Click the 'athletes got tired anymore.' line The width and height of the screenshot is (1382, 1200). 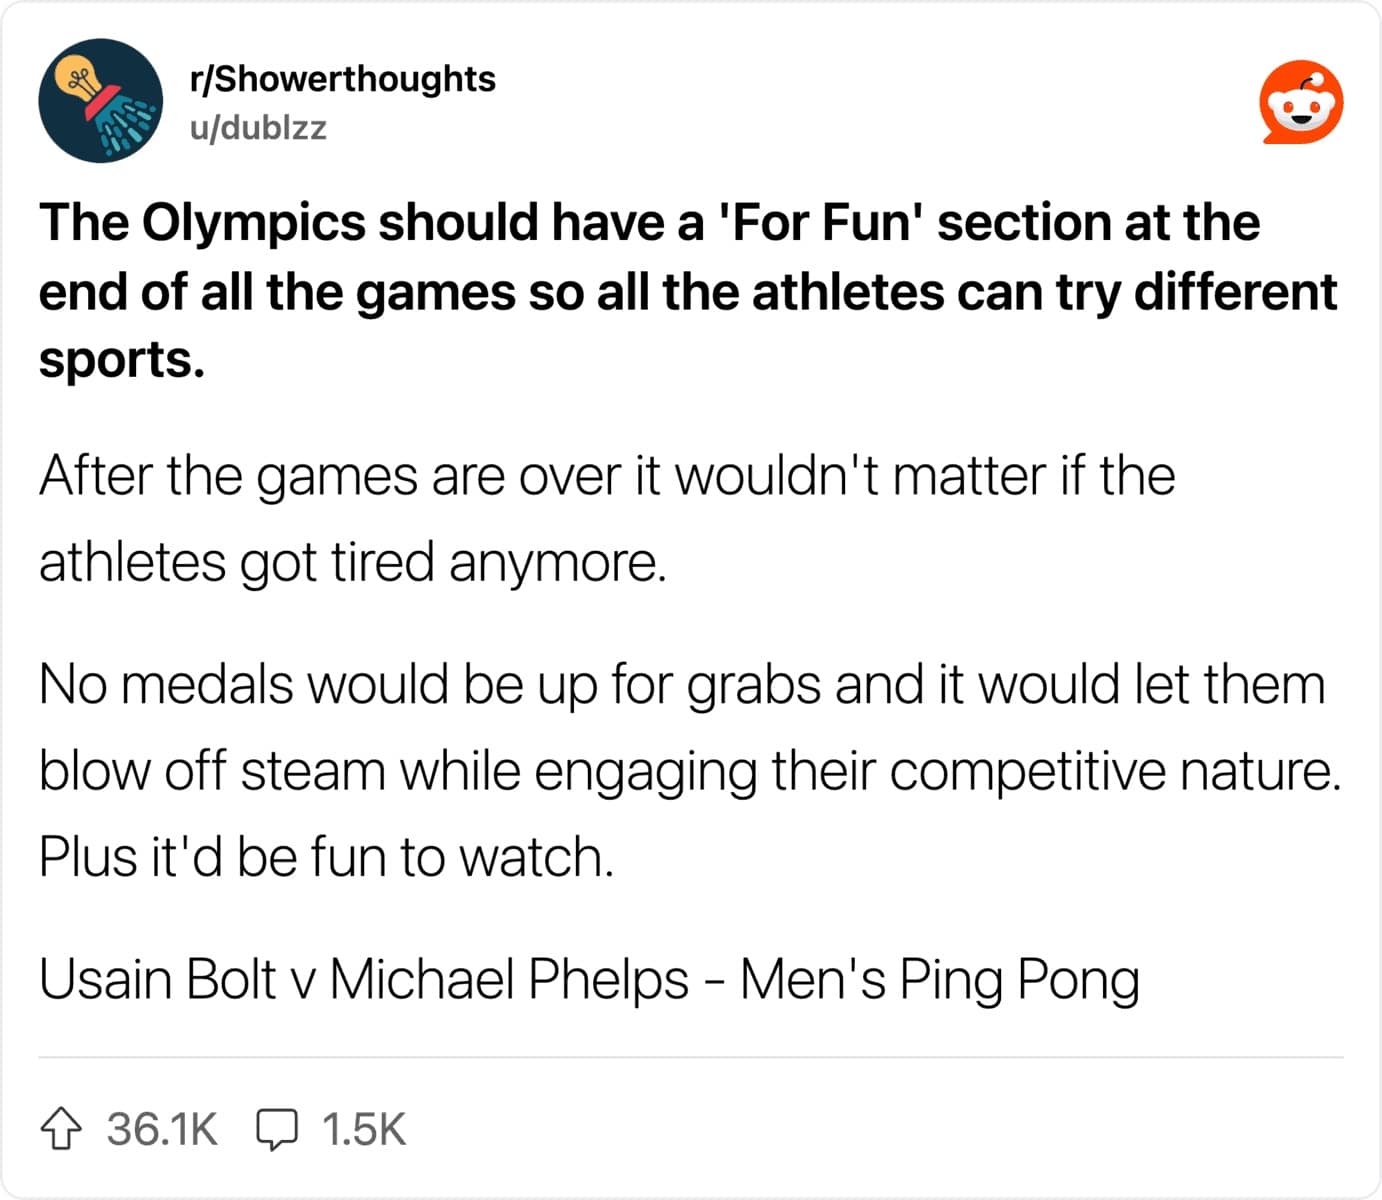point(352,562)
